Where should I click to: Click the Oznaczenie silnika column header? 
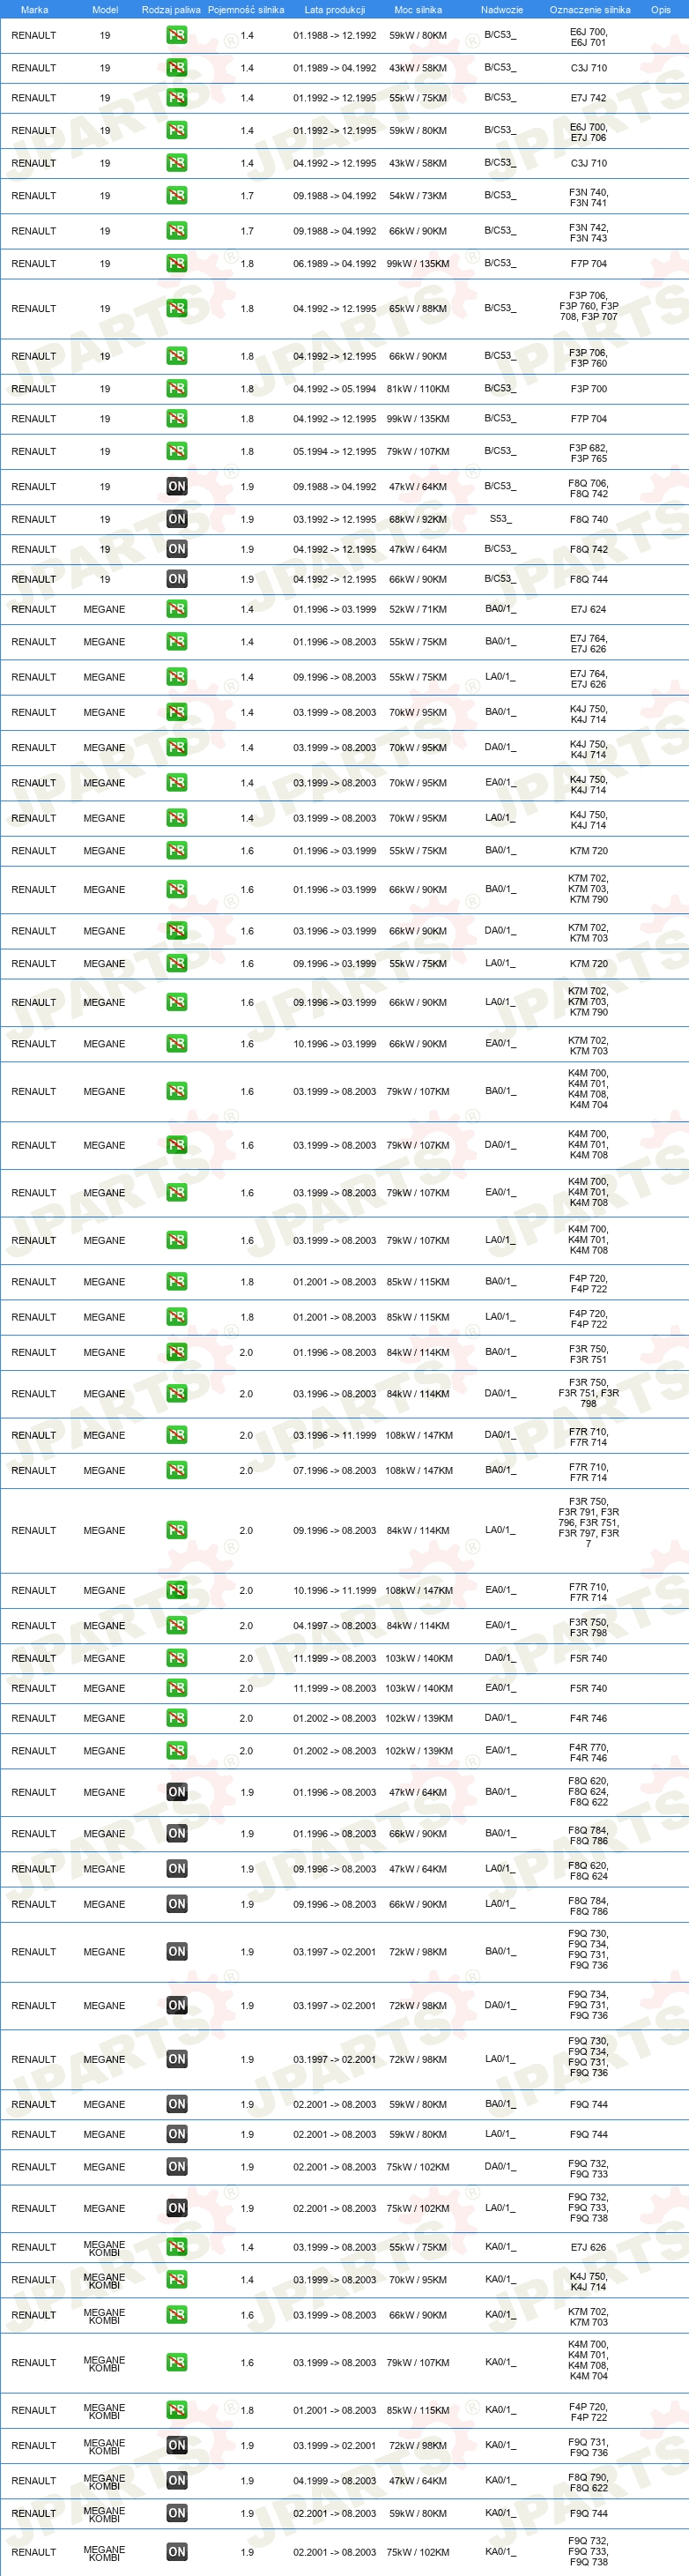pyautogui.click(x=590, y=10)
